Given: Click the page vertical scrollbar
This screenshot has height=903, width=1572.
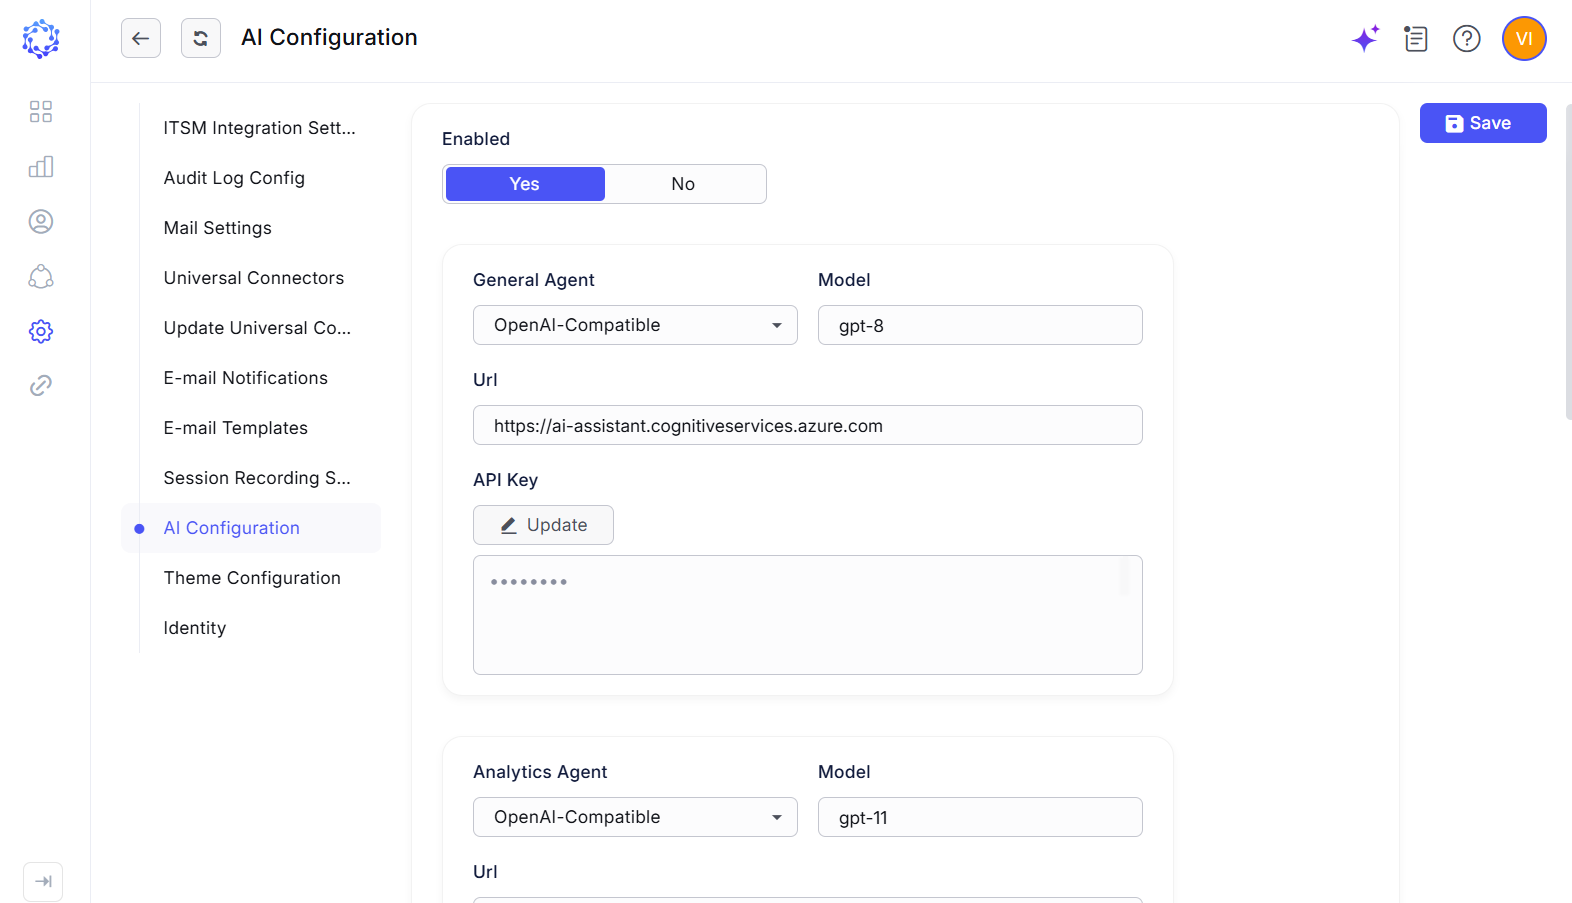Looking at the screenshot, I should click(x=1568, y=262).
